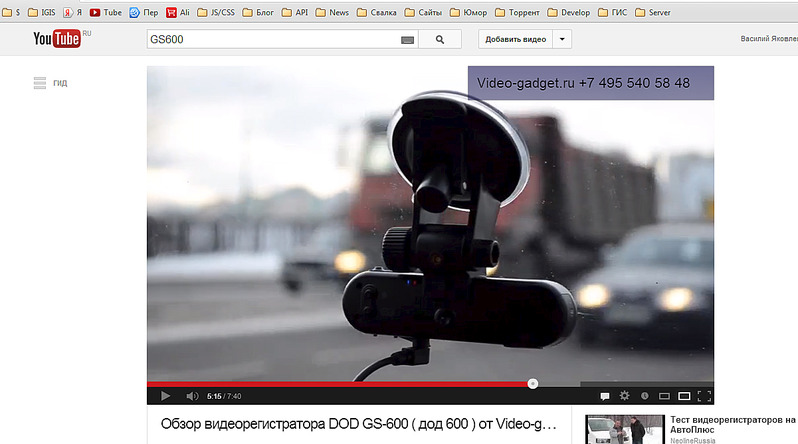Open the Develop bookmarks folder
This screenshot has width=798, height=444.
pos(568,12)
